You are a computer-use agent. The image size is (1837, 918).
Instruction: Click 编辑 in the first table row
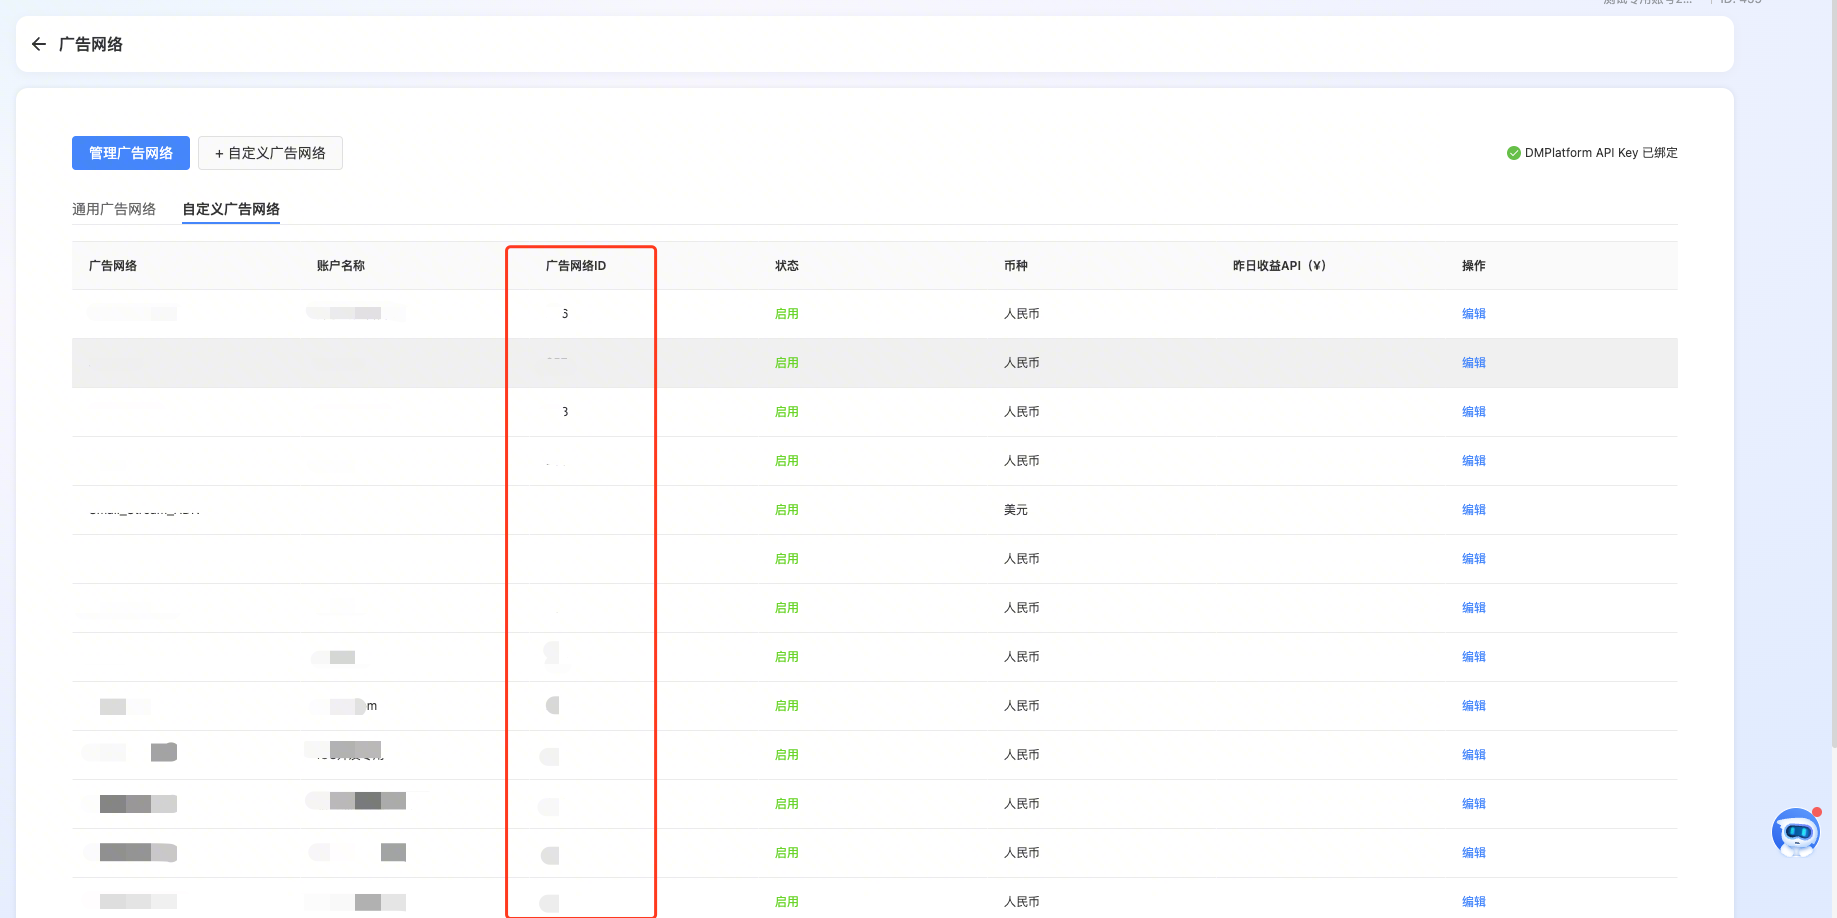coord(1473,314)
